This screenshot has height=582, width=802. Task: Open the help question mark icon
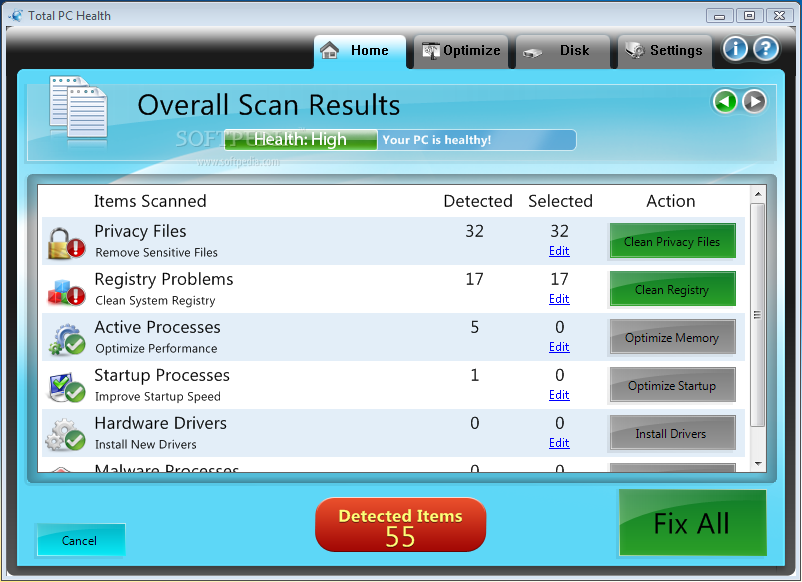tap(766, 49)
